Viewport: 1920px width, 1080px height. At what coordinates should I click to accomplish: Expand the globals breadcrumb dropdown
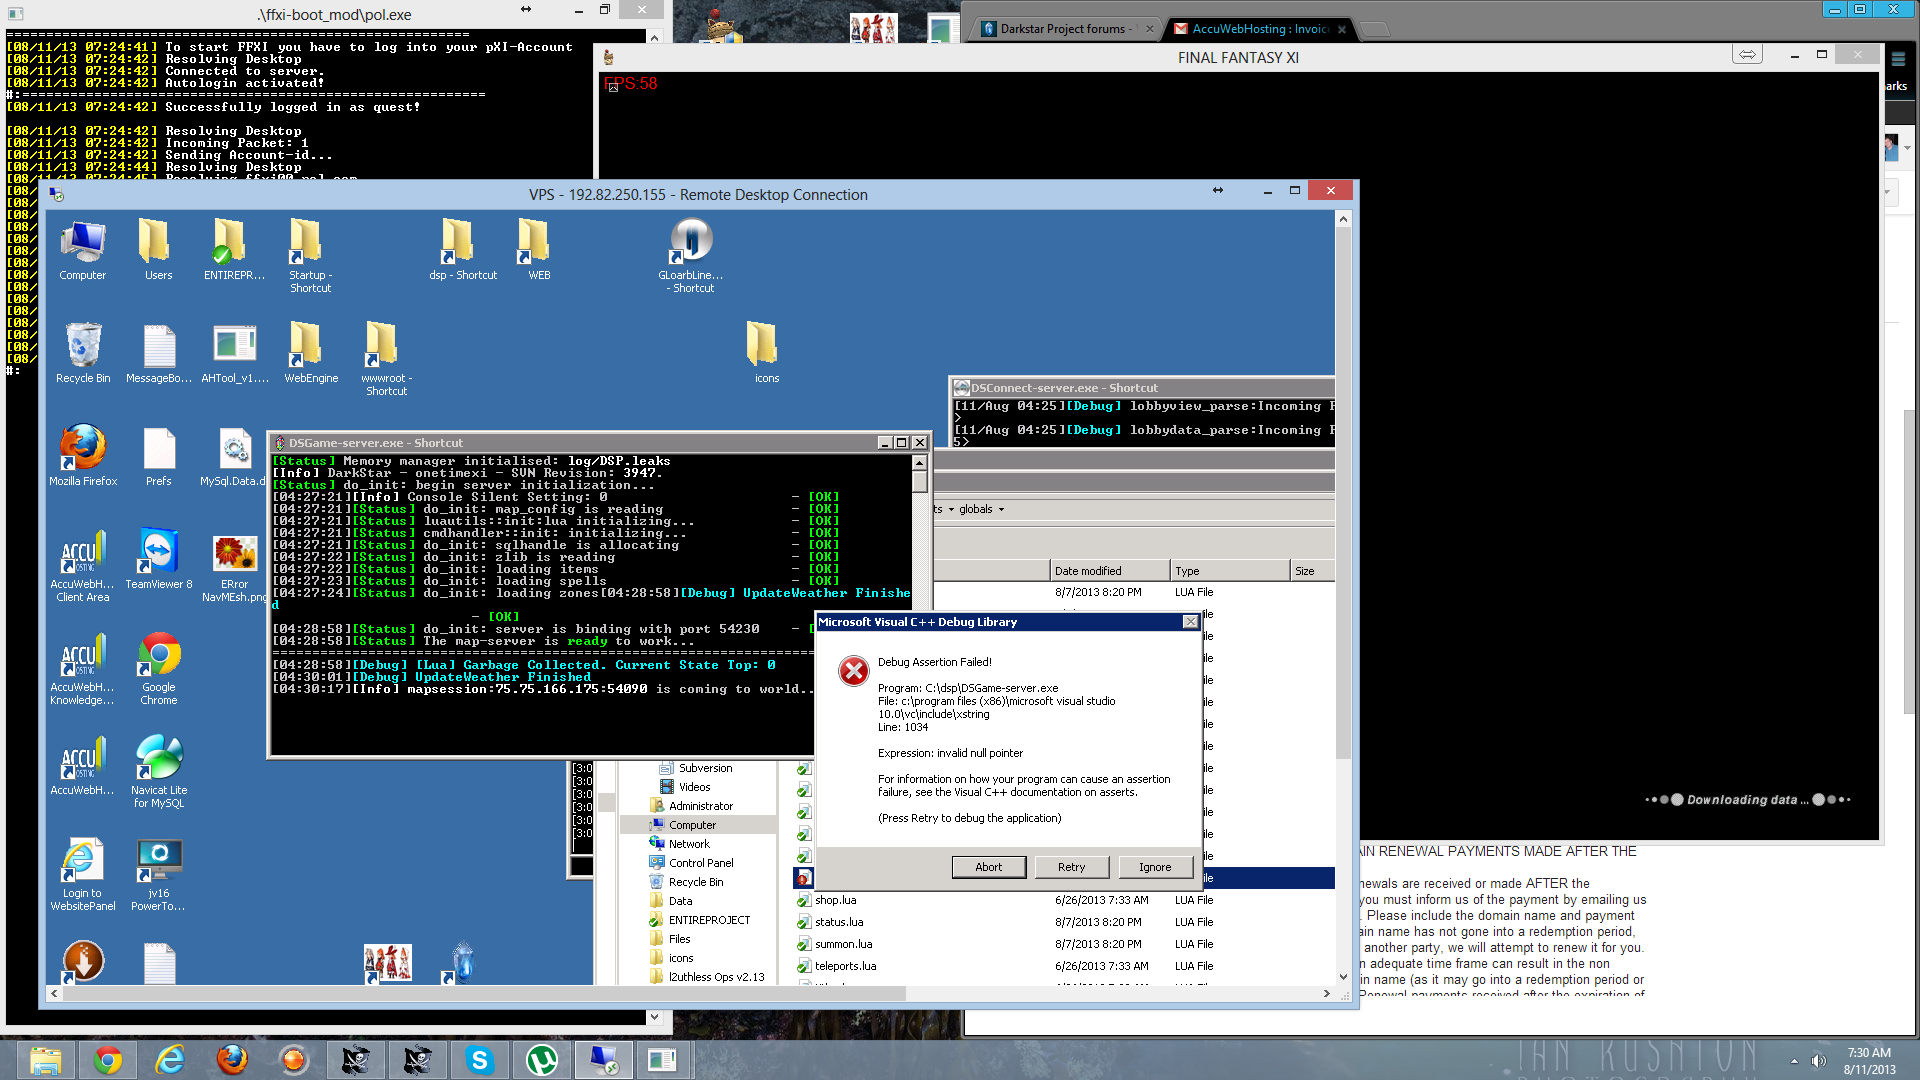pos(1001,510)
